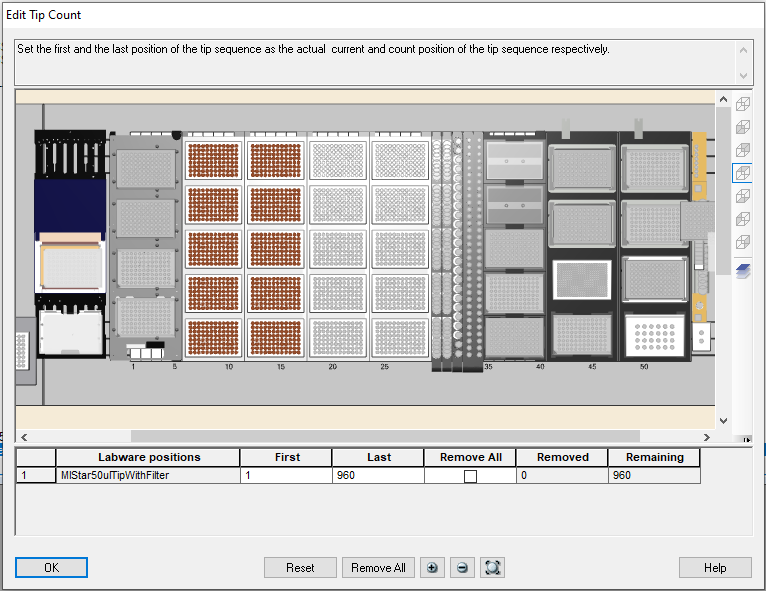The width and height of the screenshot is (766, 591).
Task: Zoom out with the minus magnifier button
Action: point(462,568)
